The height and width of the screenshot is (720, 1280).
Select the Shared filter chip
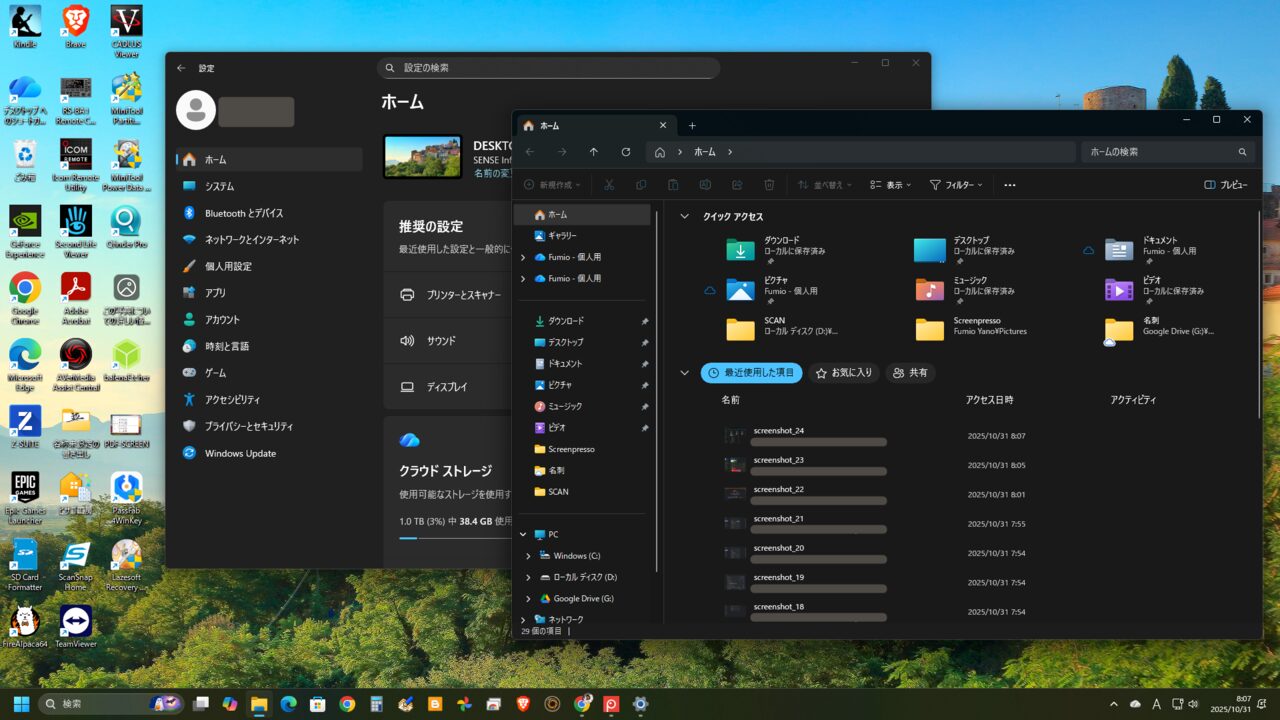coord(910,373)
